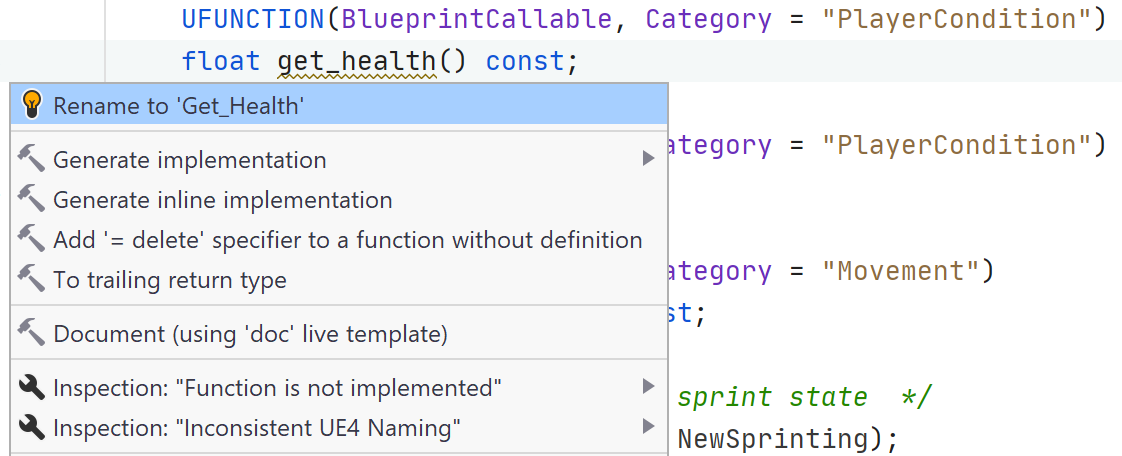Click hammer icon beside Add '= delete' specifier
This screenshot has width=1122, height=456.
(x=31, y=239)
